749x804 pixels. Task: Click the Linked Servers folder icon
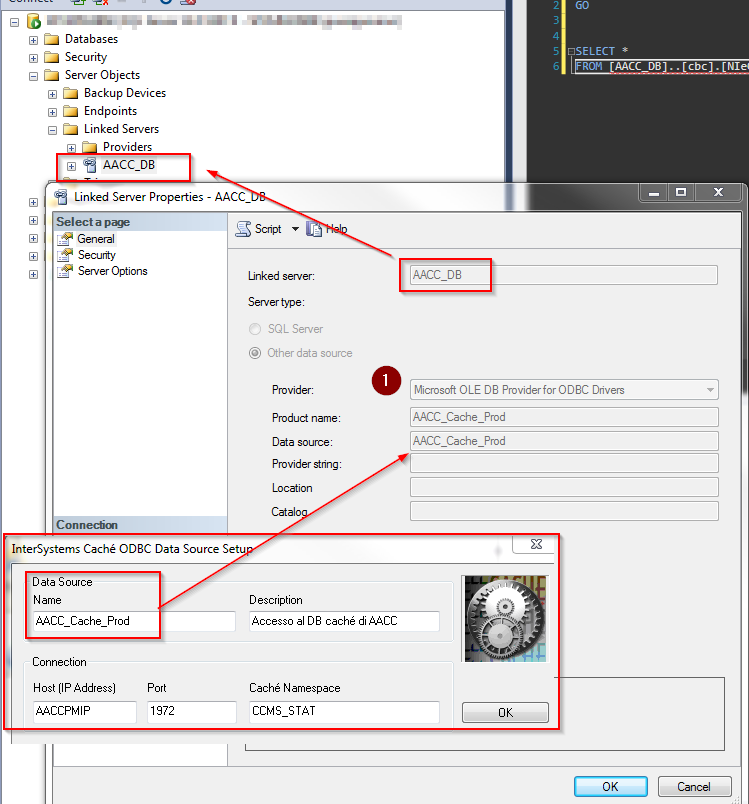coord(71,129)
